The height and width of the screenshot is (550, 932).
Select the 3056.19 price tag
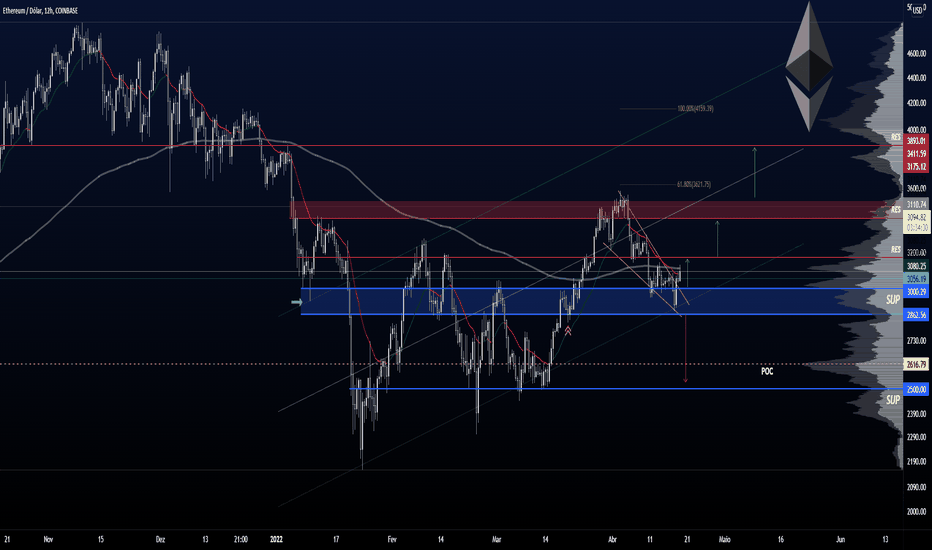pos(917,279)
